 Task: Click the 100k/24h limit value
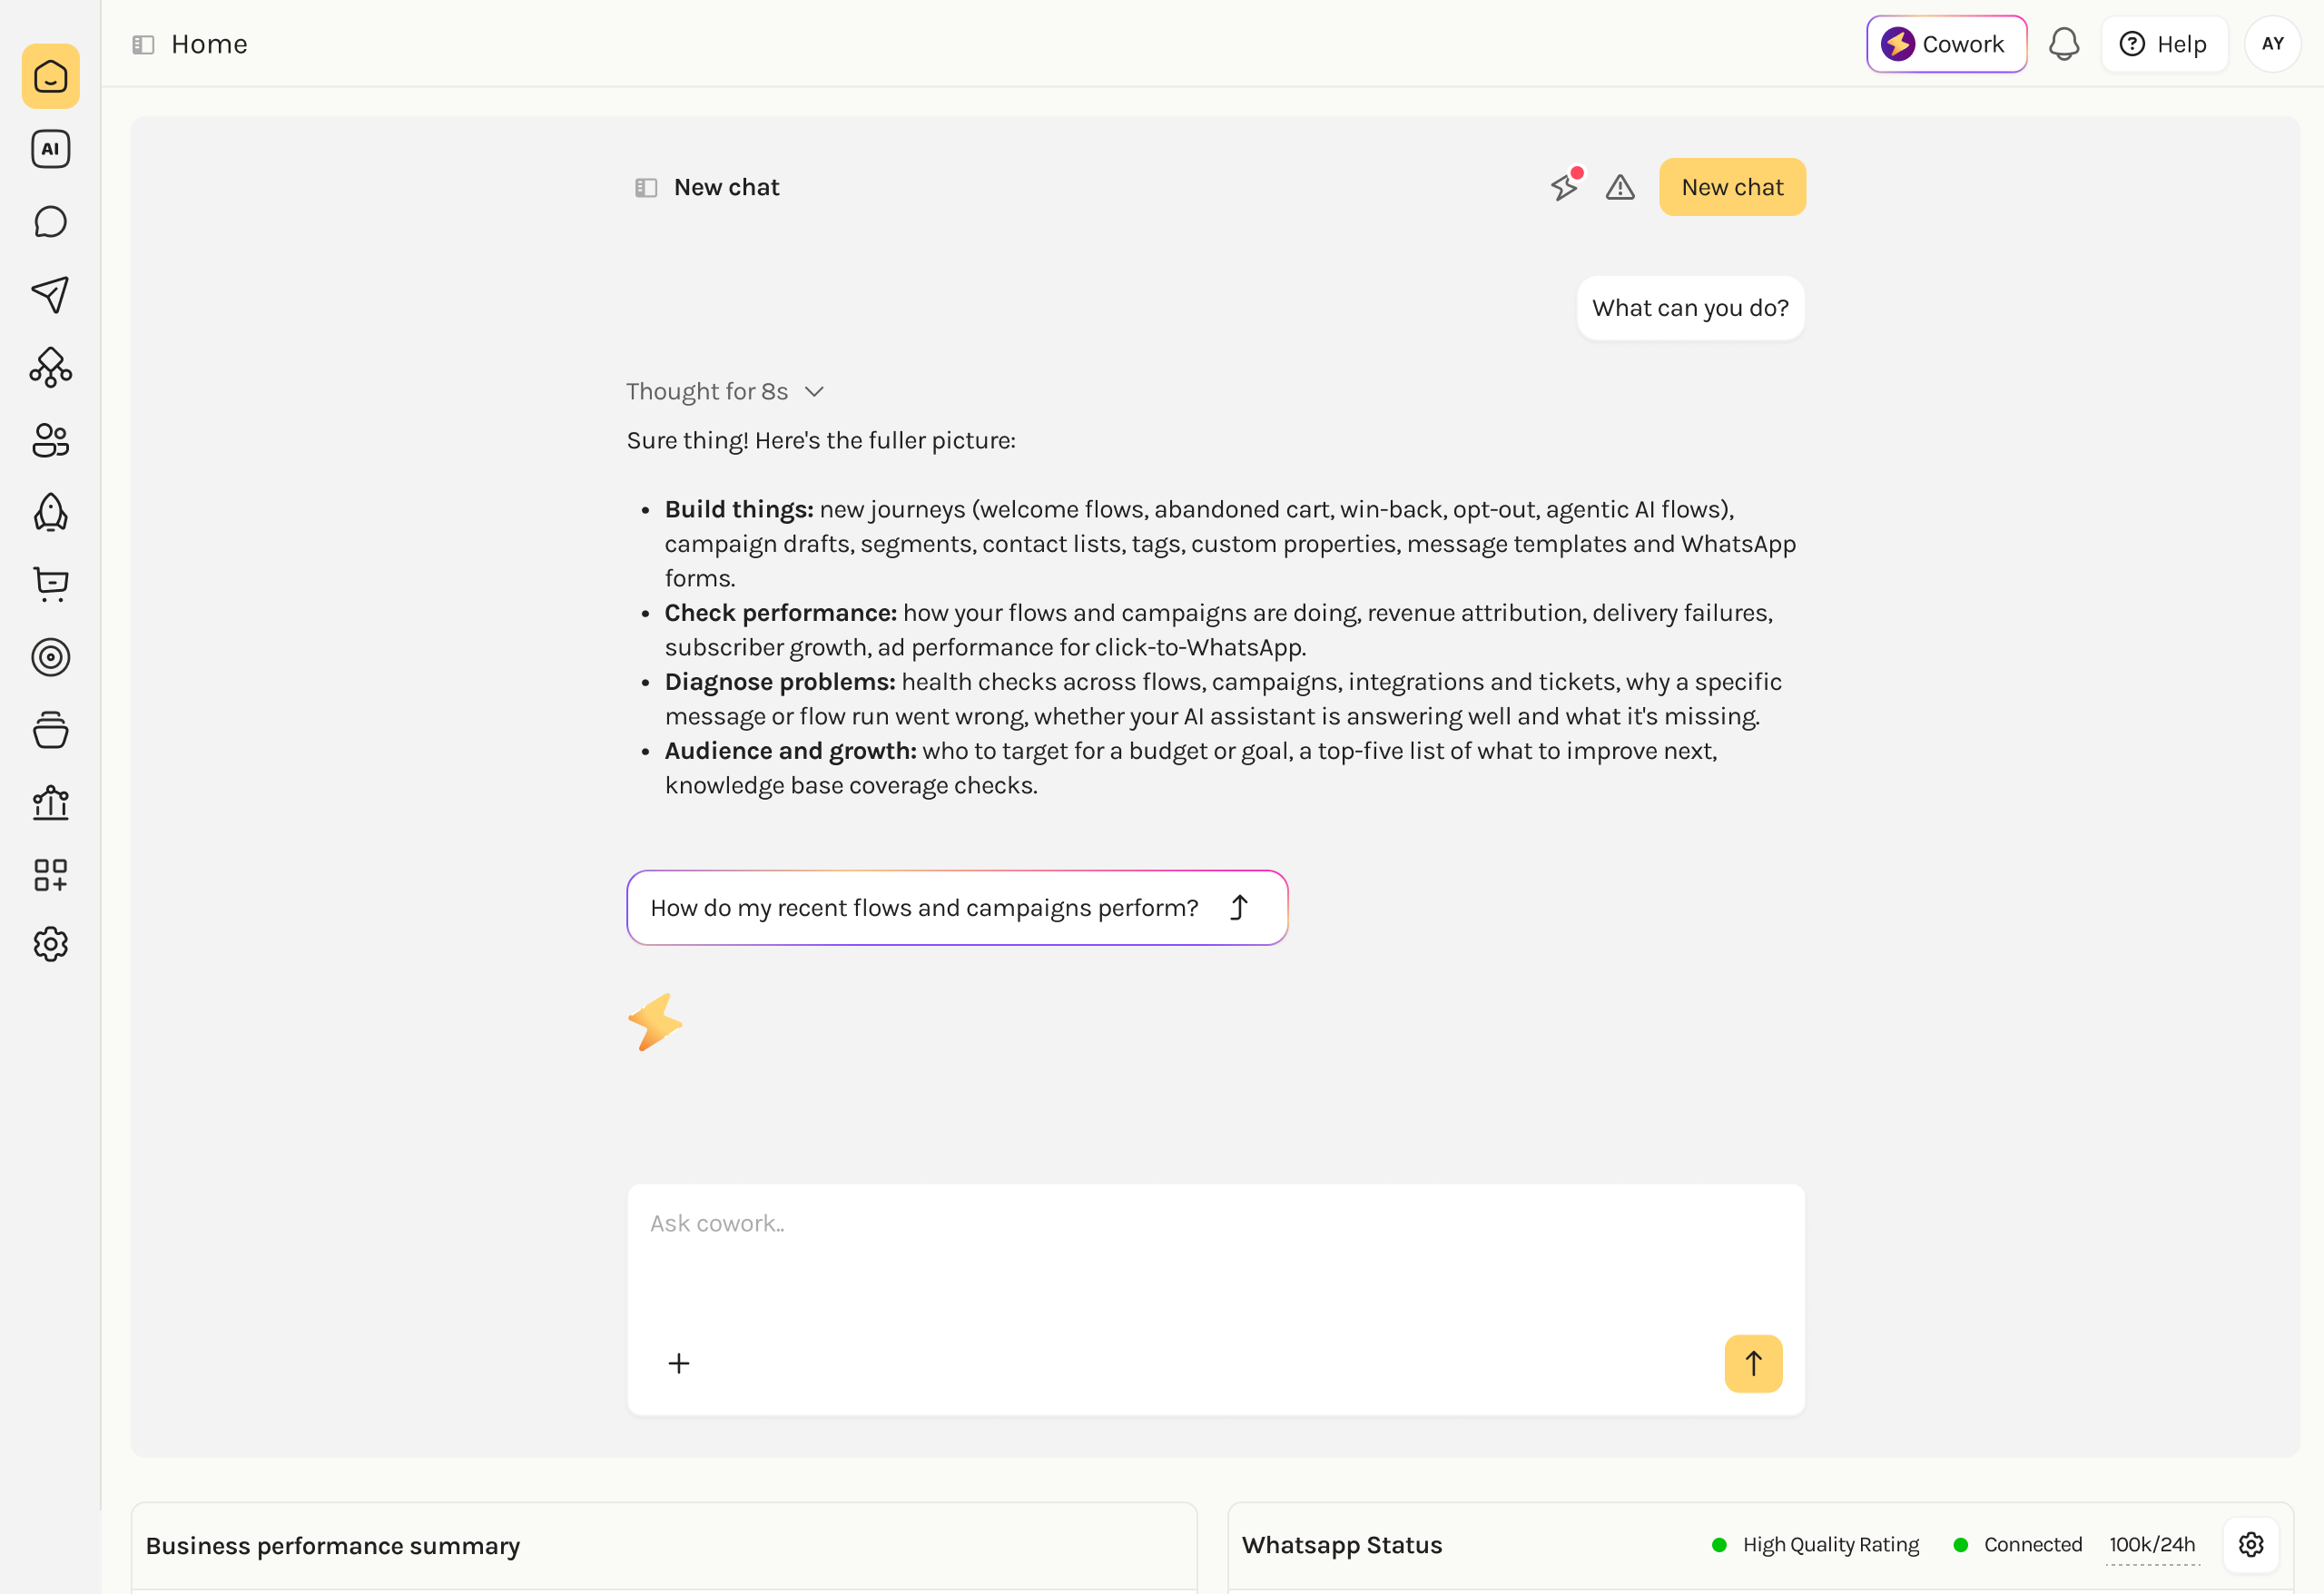point(2152,1544)
